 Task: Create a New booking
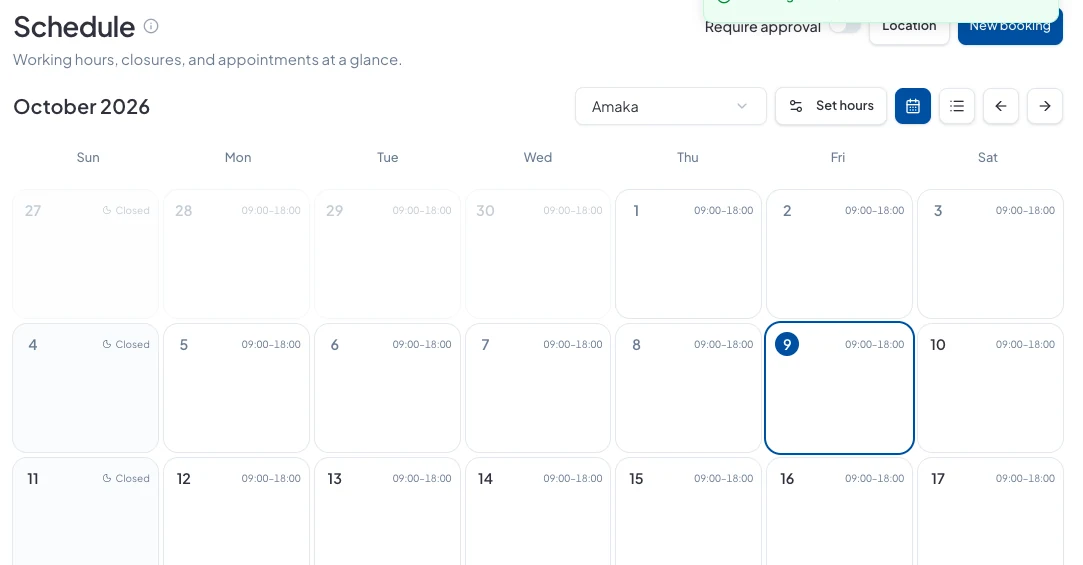click(x=1010, y=26)
